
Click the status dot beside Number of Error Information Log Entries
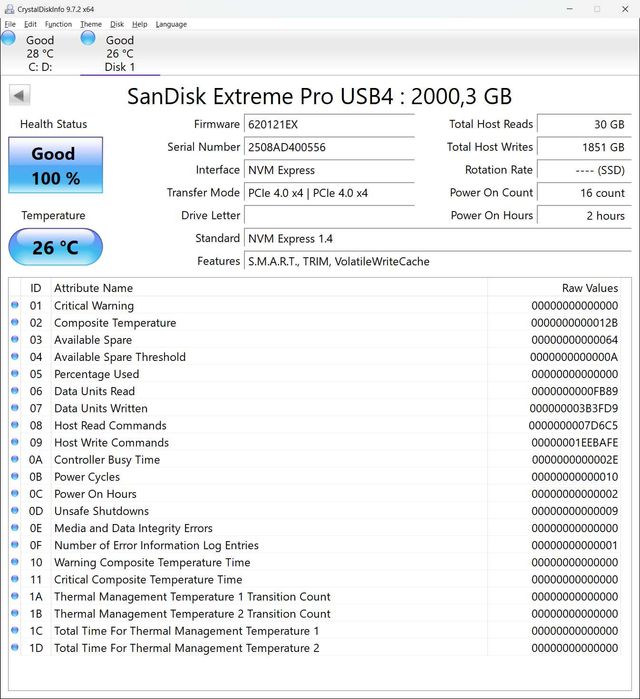[x=15, y=544]
